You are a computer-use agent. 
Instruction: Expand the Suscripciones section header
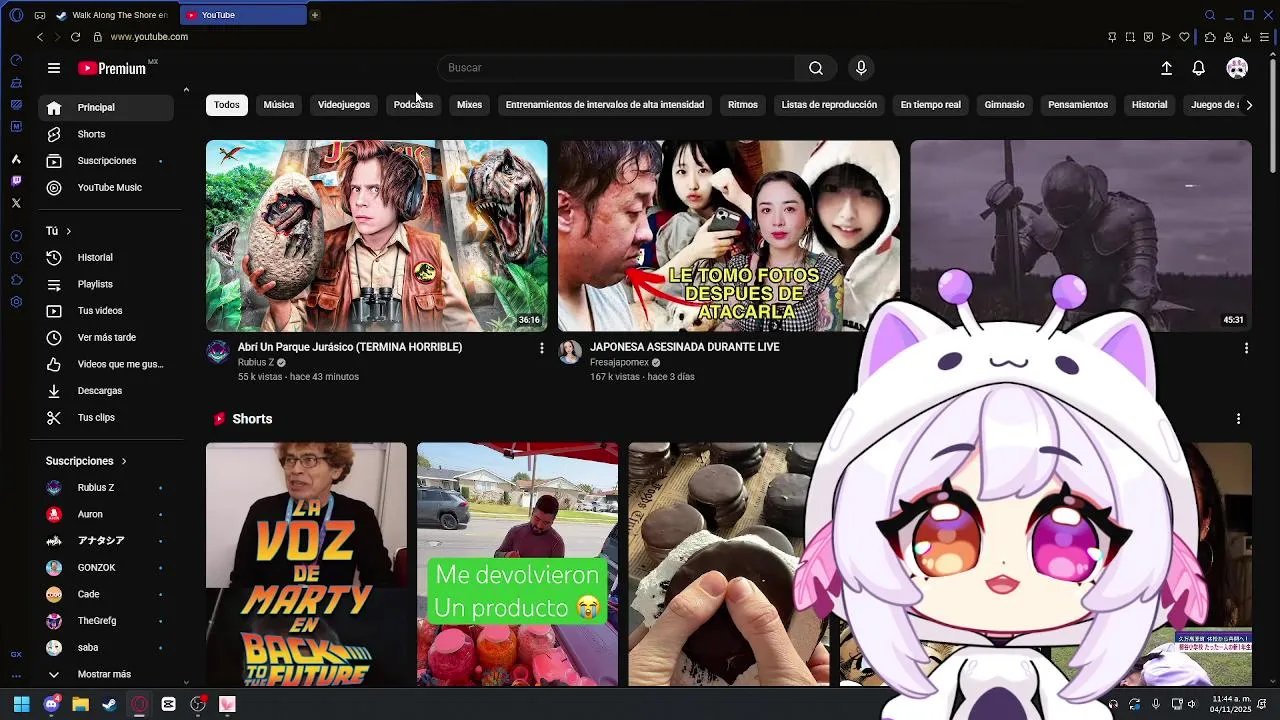click(86, 461)
